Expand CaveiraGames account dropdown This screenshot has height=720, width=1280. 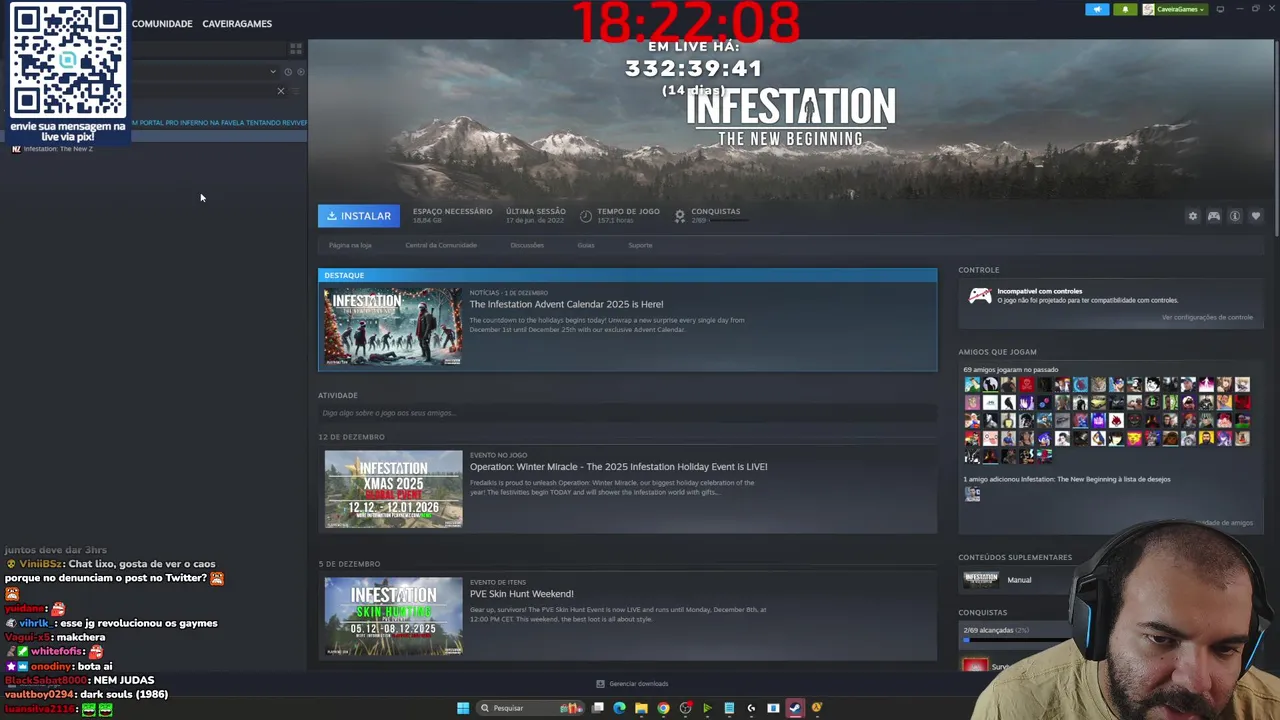(x=1174, y=9)
